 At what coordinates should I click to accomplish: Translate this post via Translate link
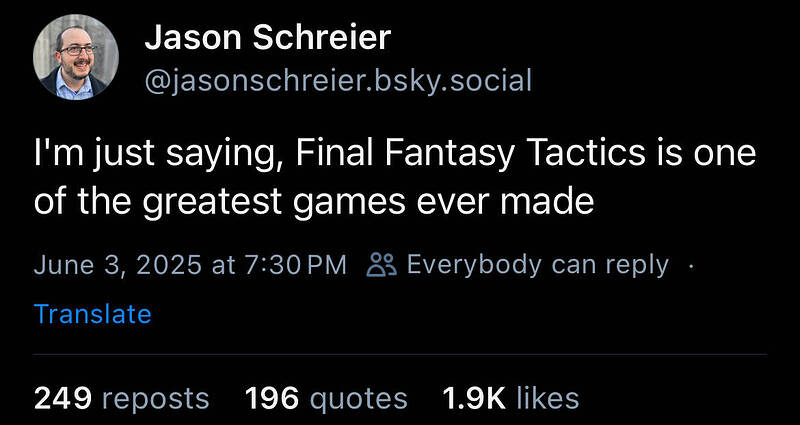pos(92,314)
